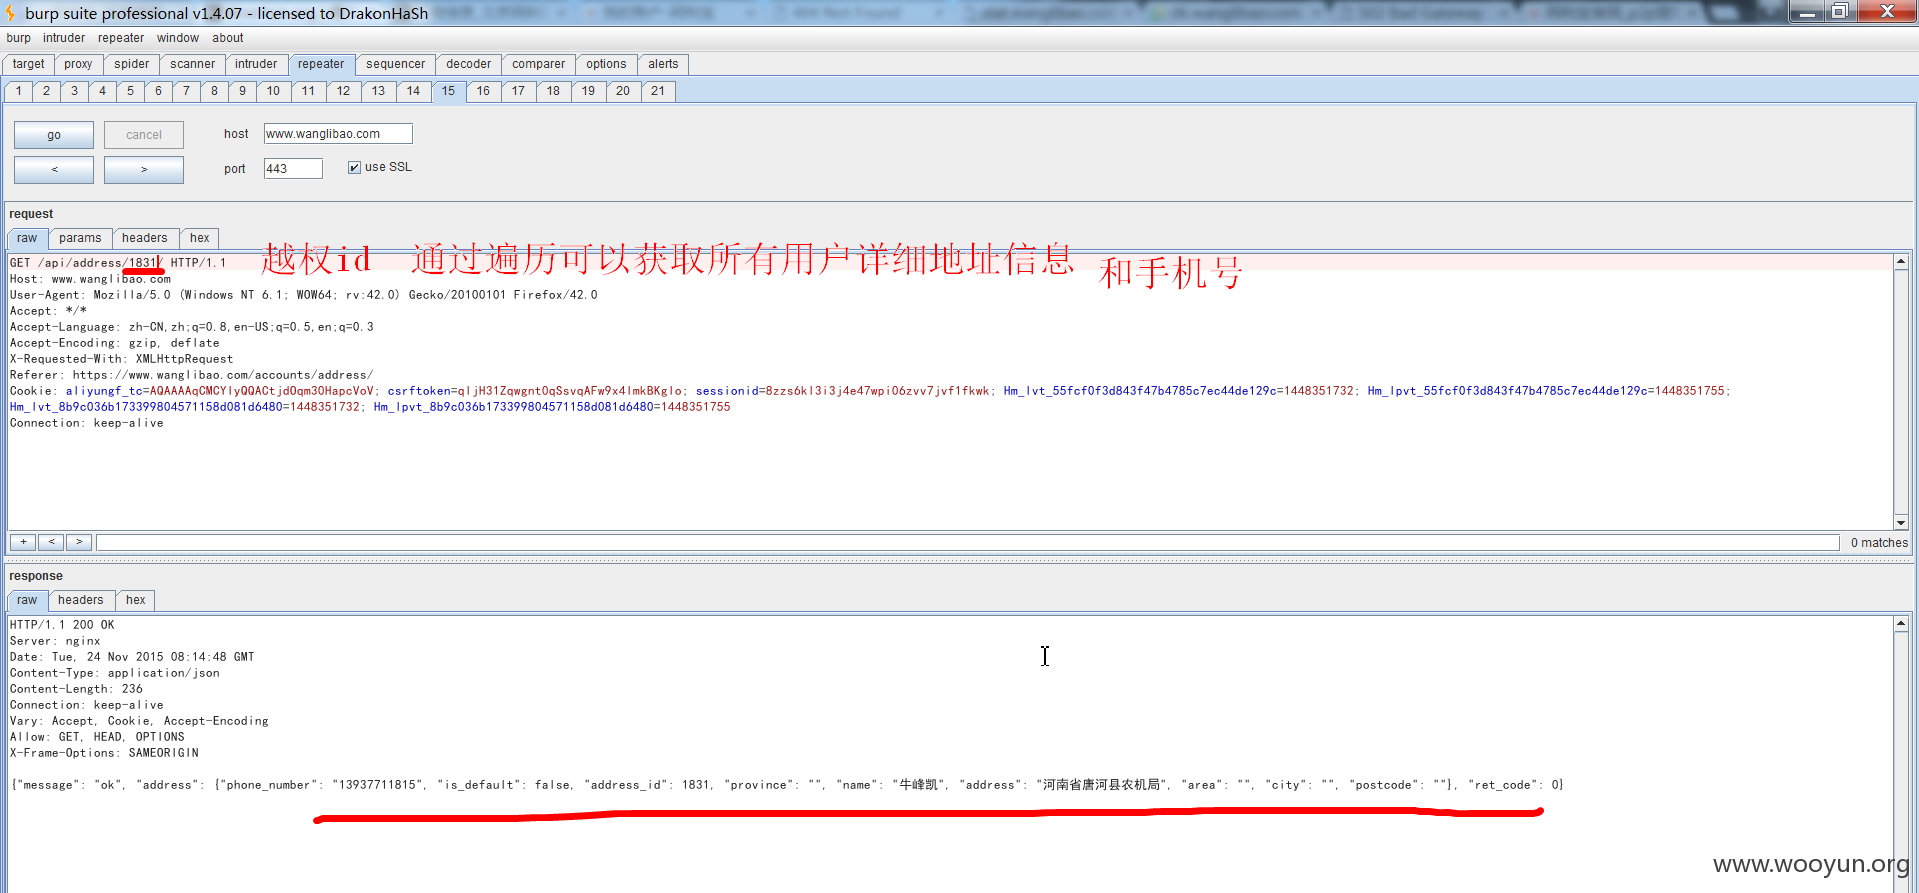This screenshot has height=893, width=1919.
Task: Click the HTTP/1.1 200 OK response line
Action: (62, 625)
